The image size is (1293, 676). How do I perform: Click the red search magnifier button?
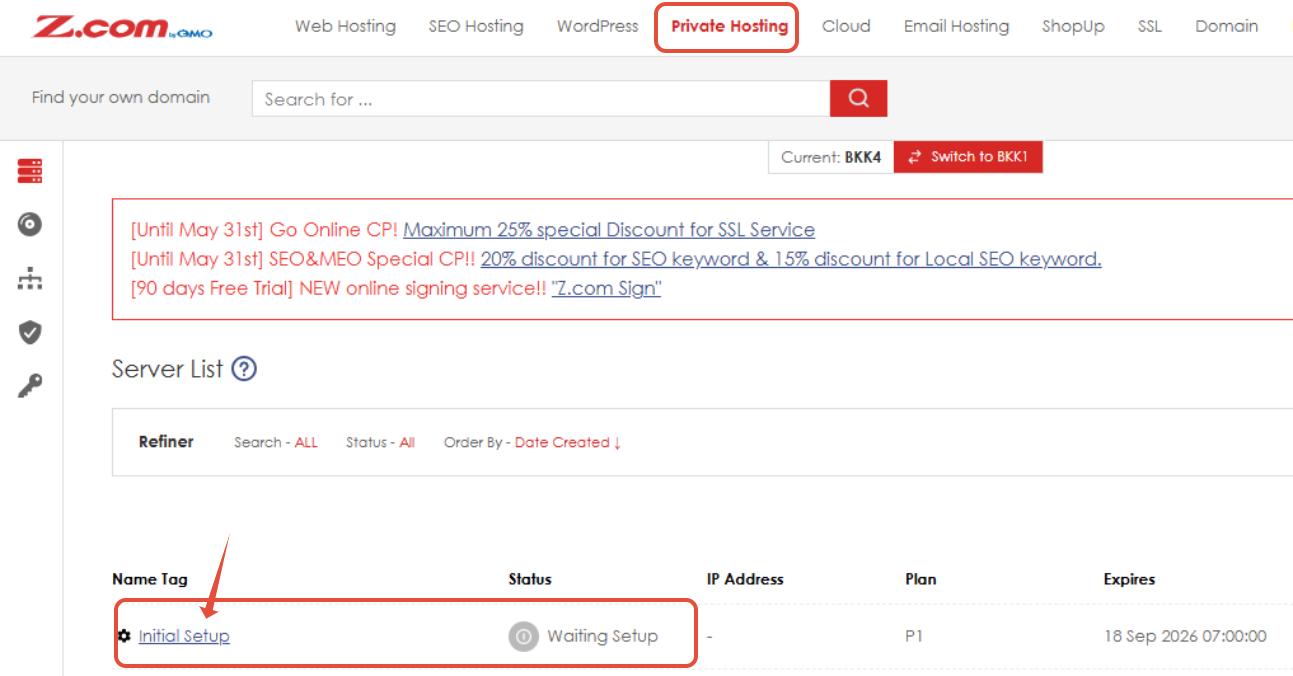[x=858, y=98]
